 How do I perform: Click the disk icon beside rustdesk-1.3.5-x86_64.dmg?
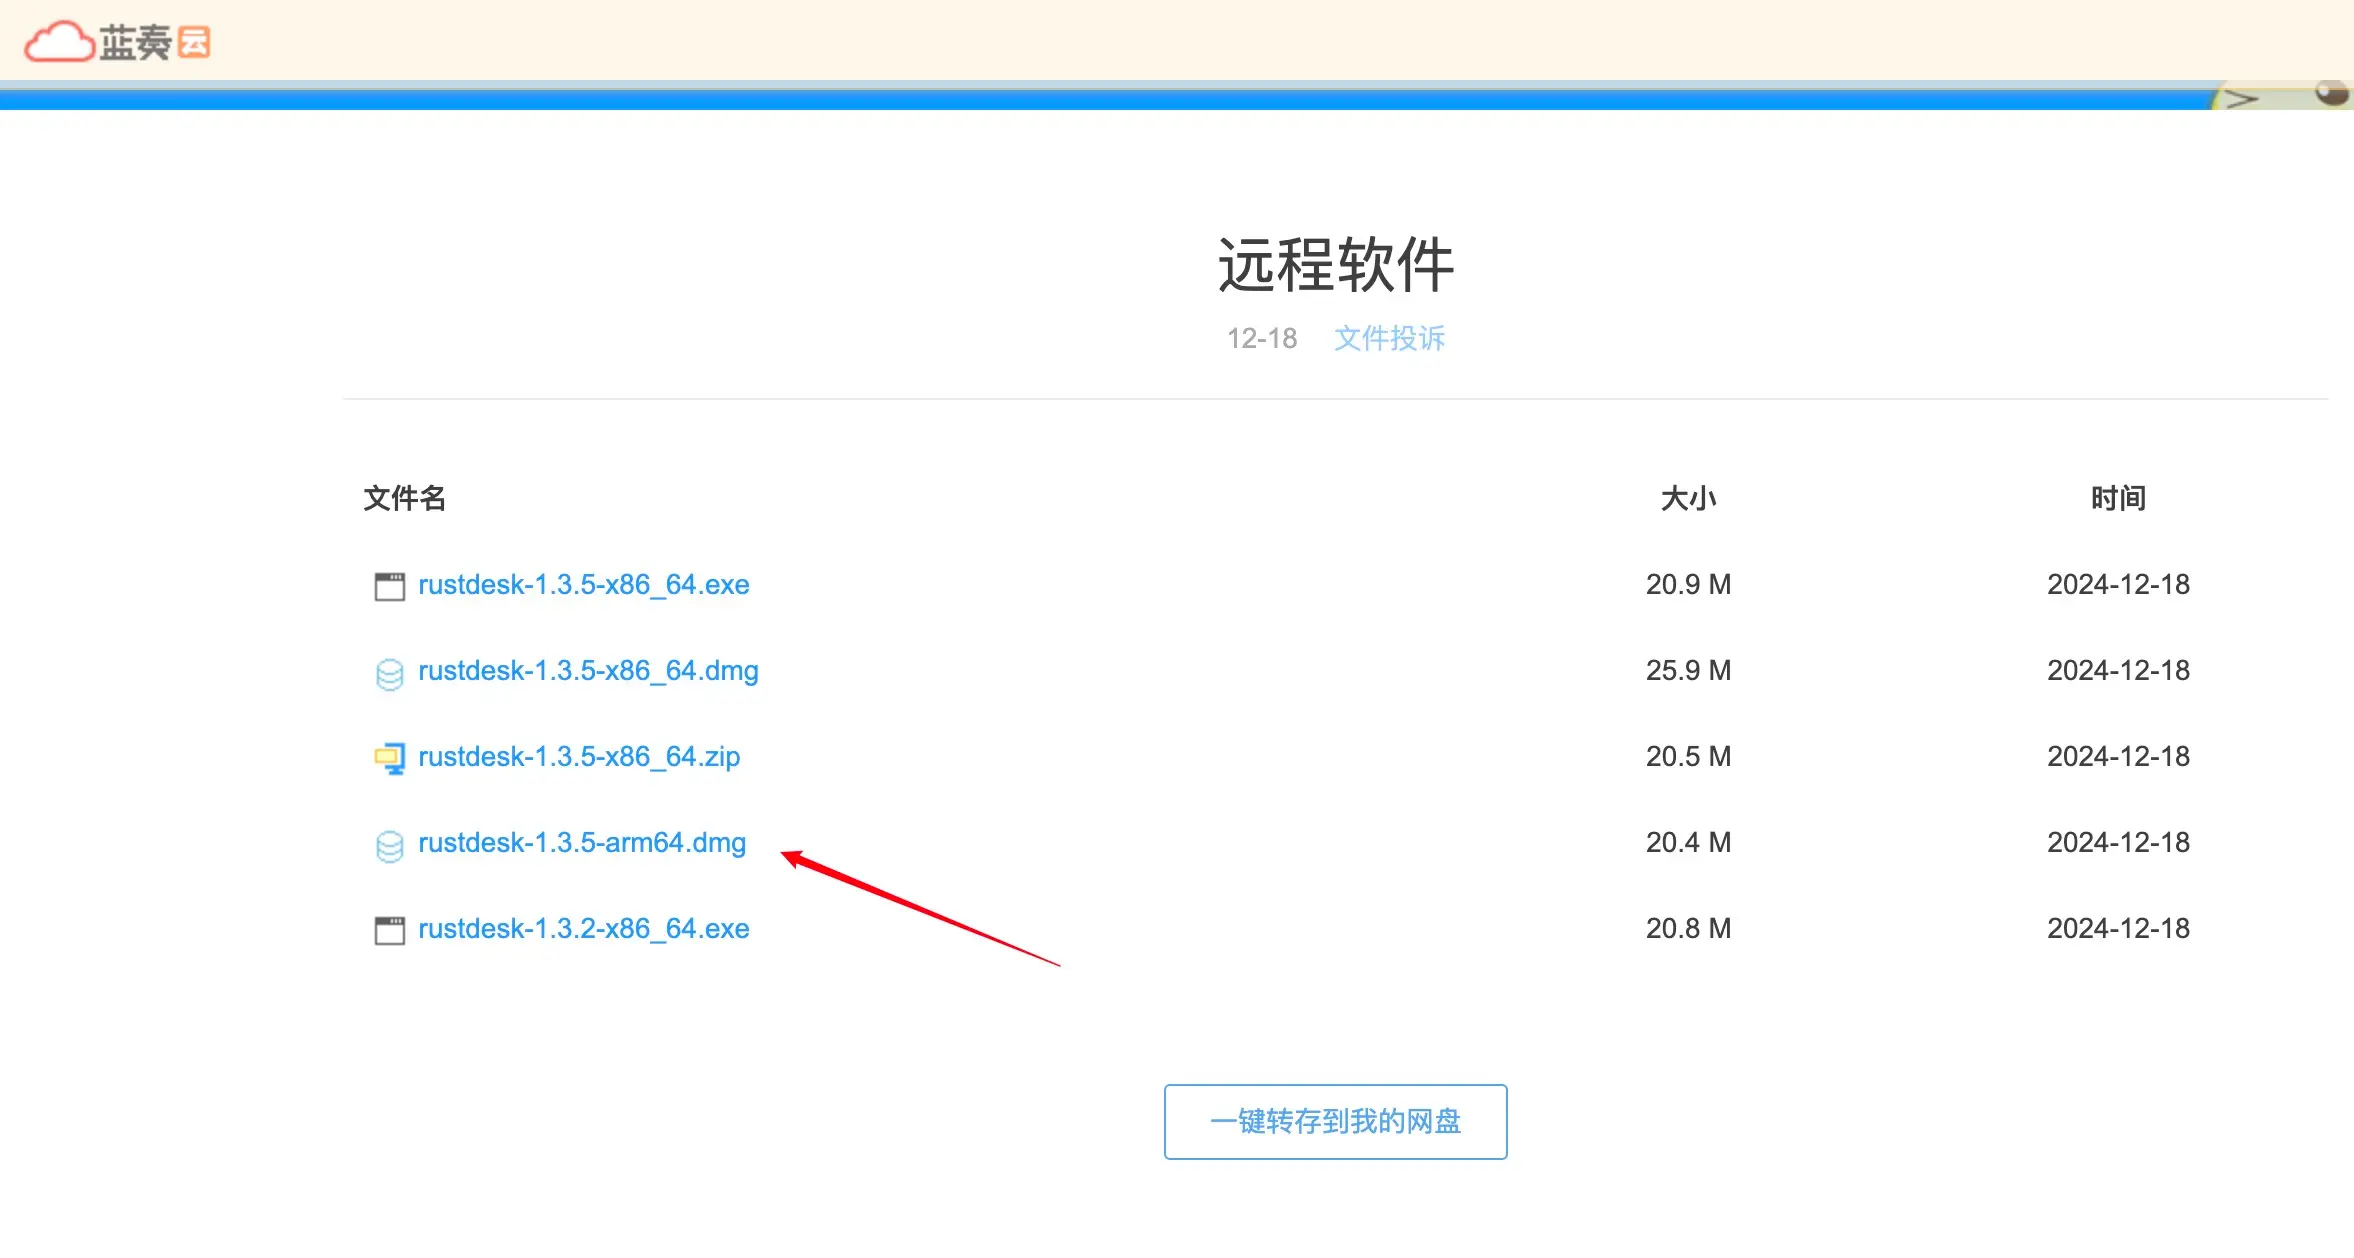(x=389, y=673)
